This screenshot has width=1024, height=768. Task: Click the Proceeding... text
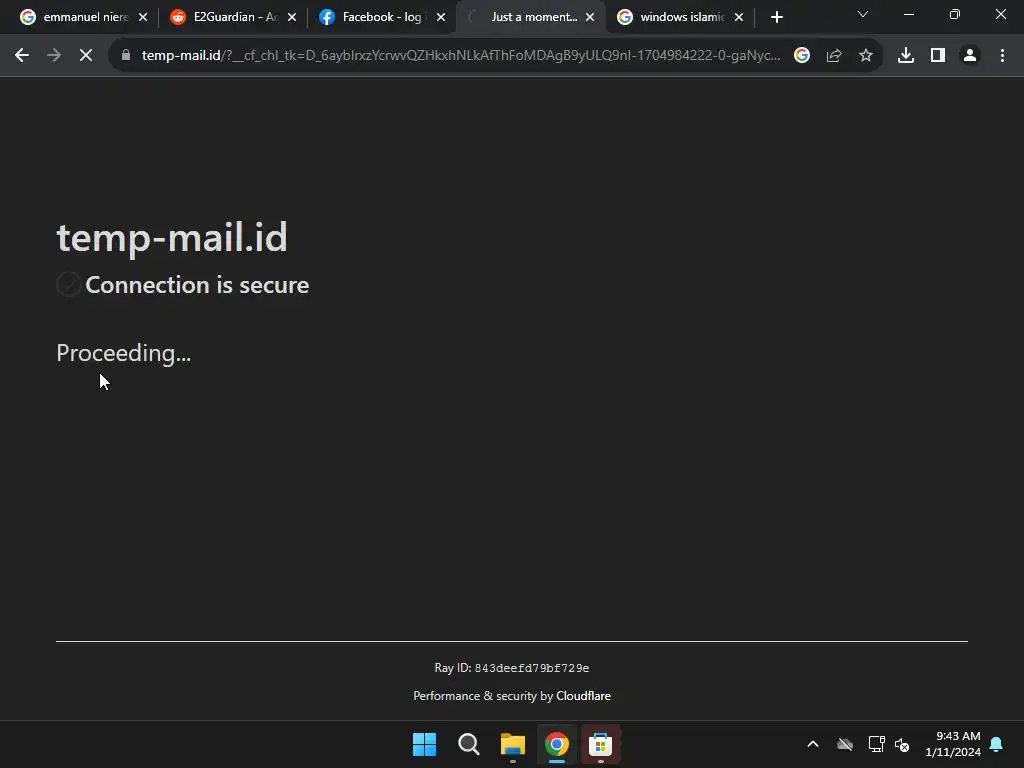click(123, 353)
